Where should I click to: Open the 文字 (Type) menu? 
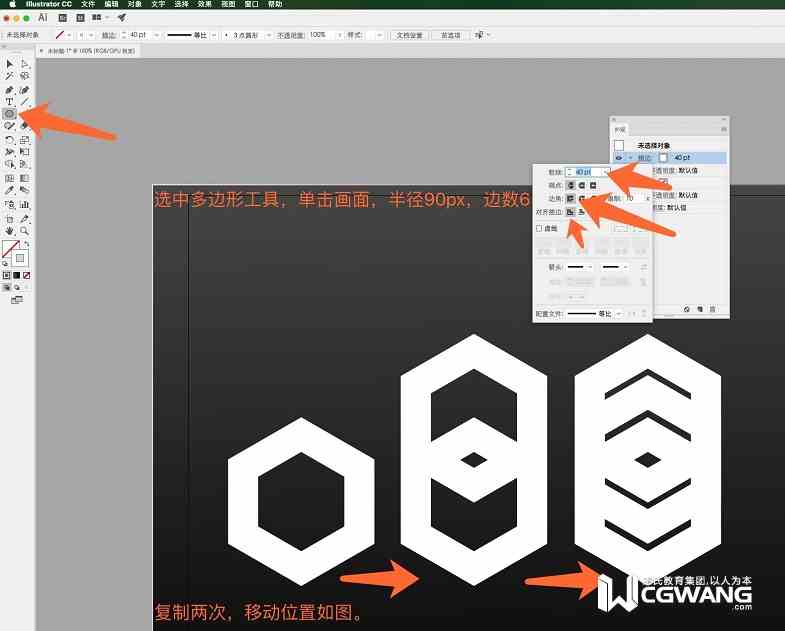[158, 4]
